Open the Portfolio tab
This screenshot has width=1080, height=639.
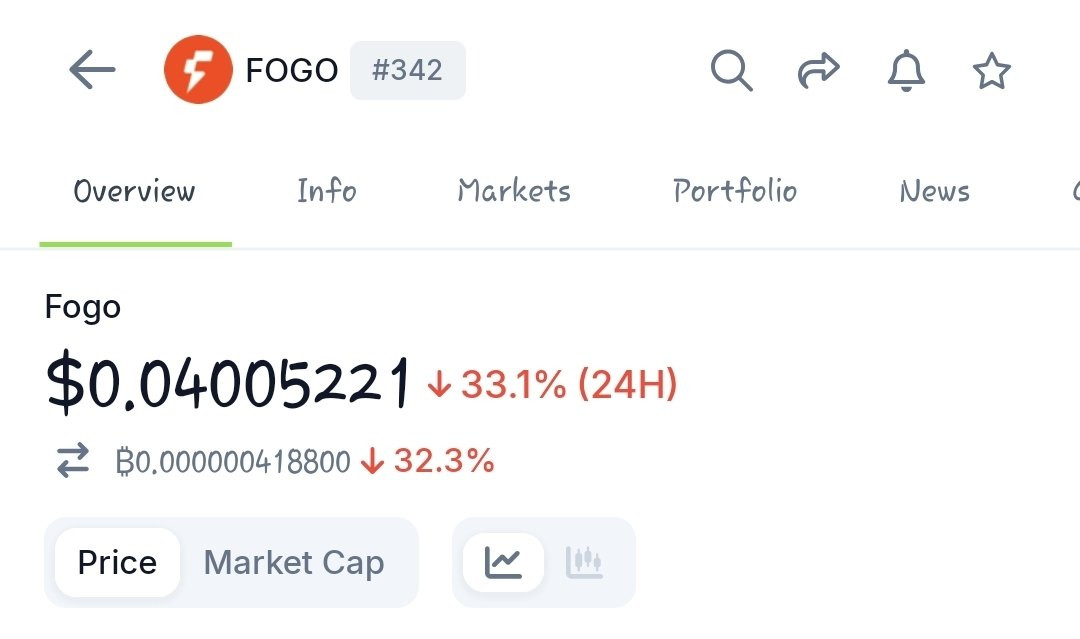click(735, 191)
